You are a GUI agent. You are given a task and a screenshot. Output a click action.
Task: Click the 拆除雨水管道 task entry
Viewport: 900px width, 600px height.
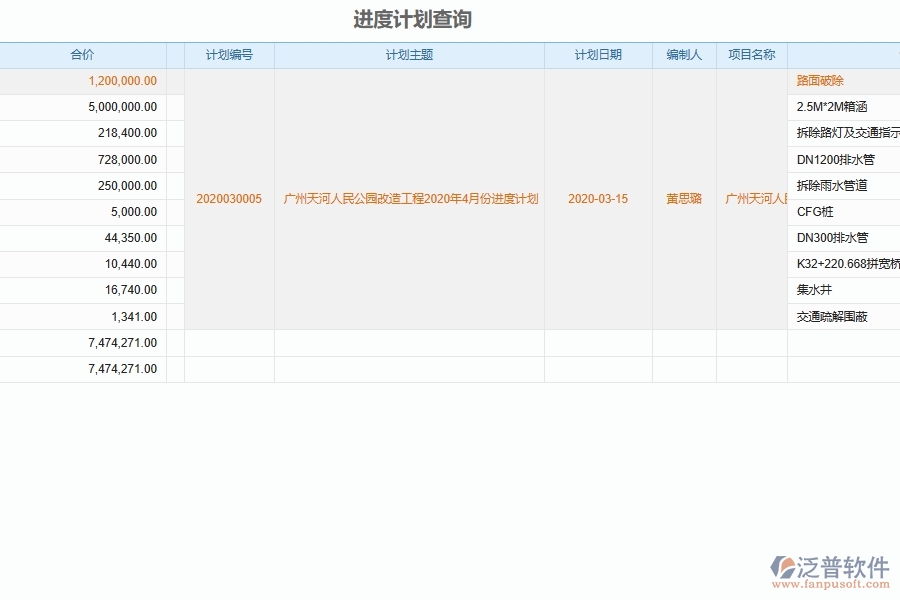(832, 185)
